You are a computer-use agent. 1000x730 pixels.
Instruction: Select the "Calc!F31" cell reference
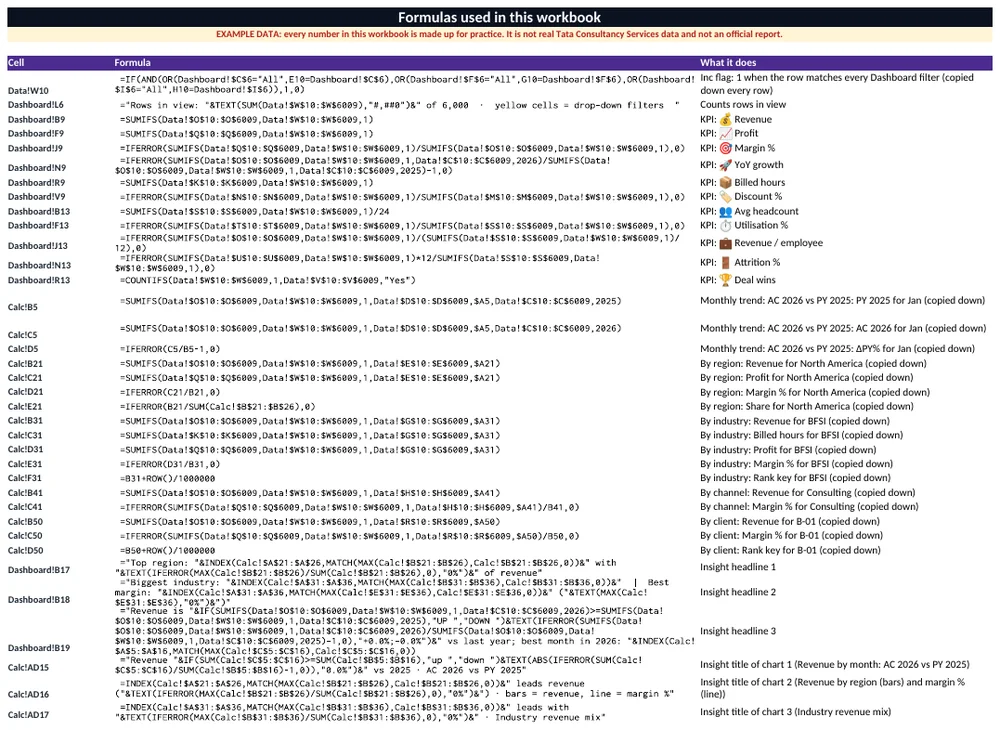tap(25, 478)
